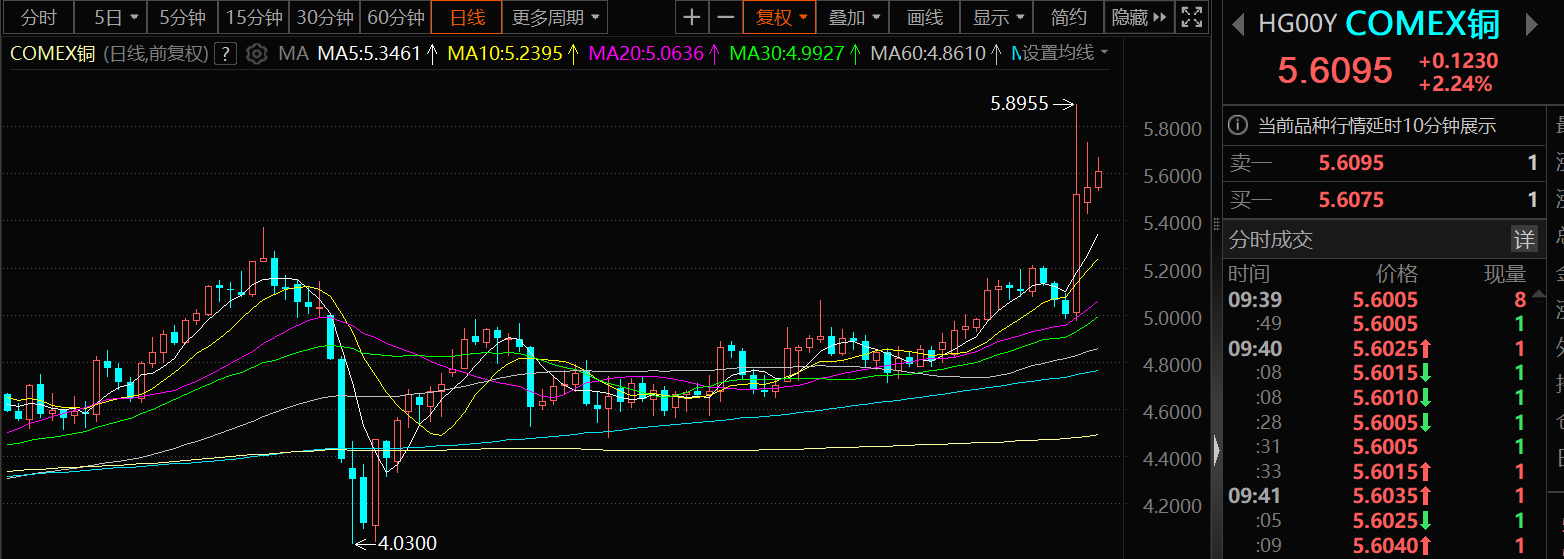
Task: Click the 买一 bid price 5.6075
Action: coord(1351,200)
